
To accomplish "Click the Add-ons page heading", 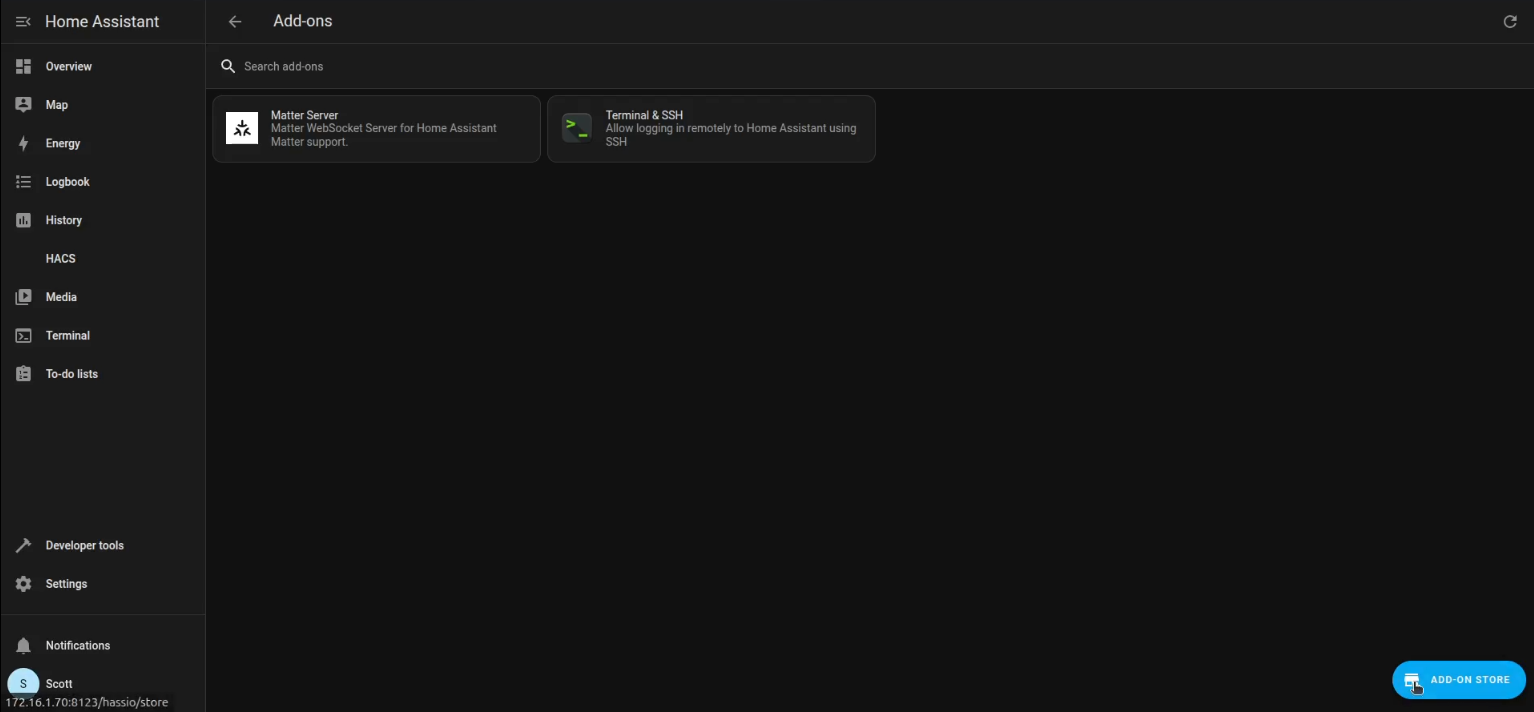I will pyautogui.click(x=303, y=21).
